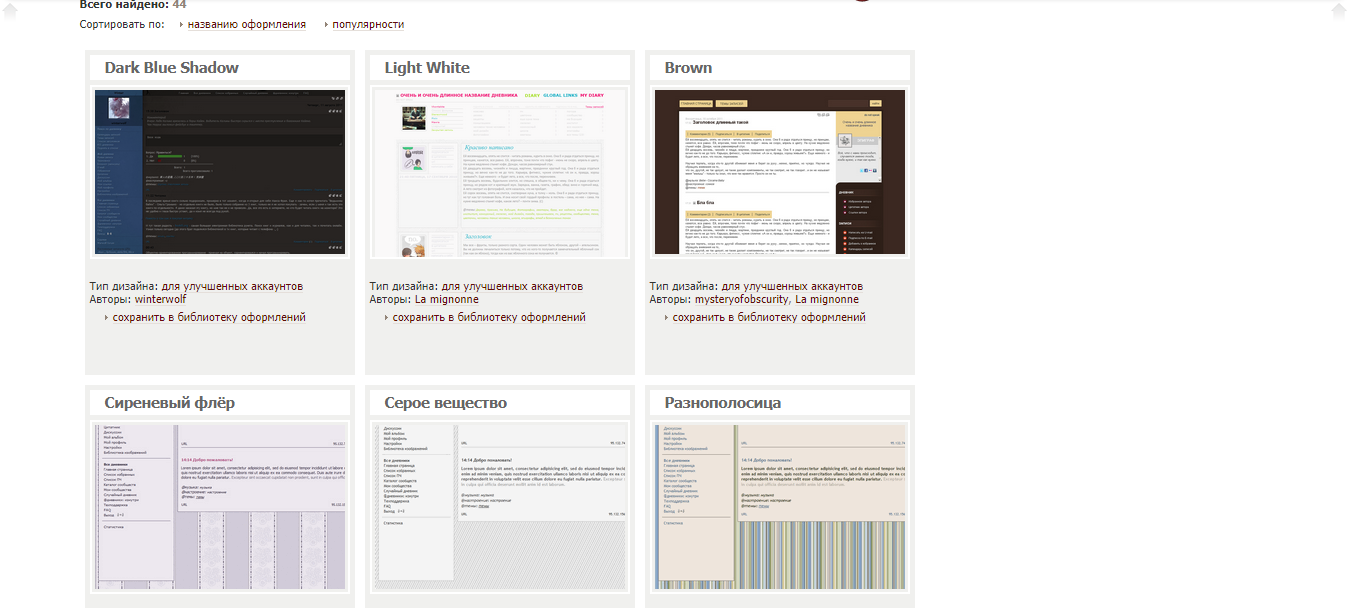Open author «La mignonne» under Light White

coord(446,298)
